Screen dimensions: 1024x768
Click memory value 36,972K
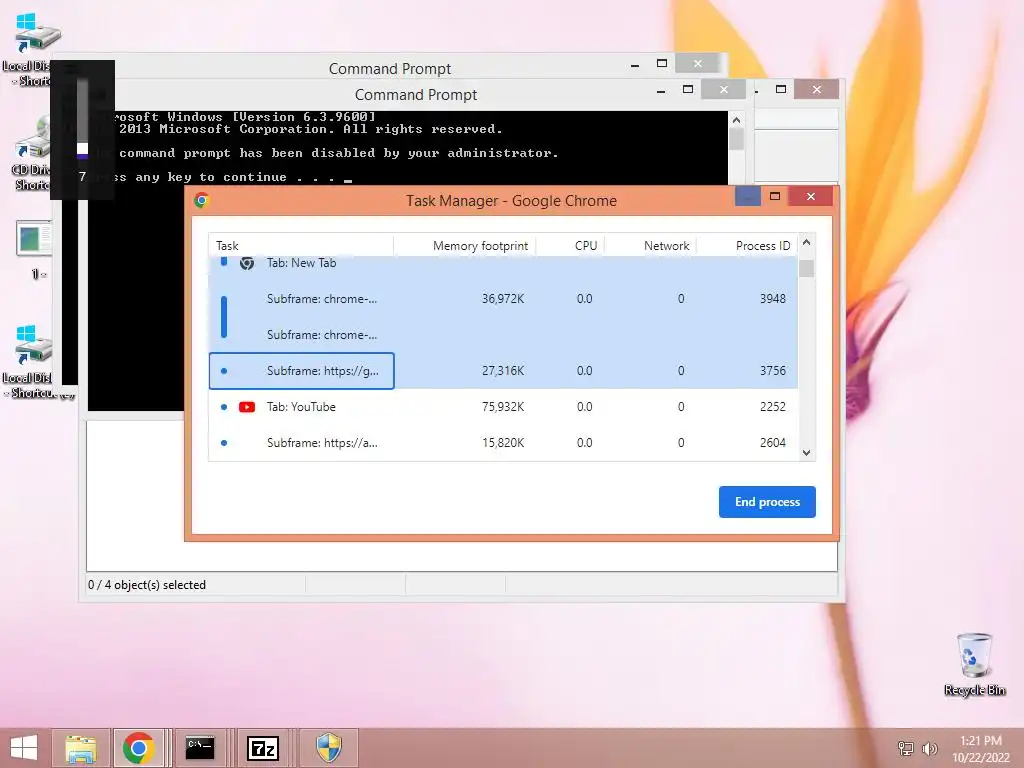click(x=503, y=299)
